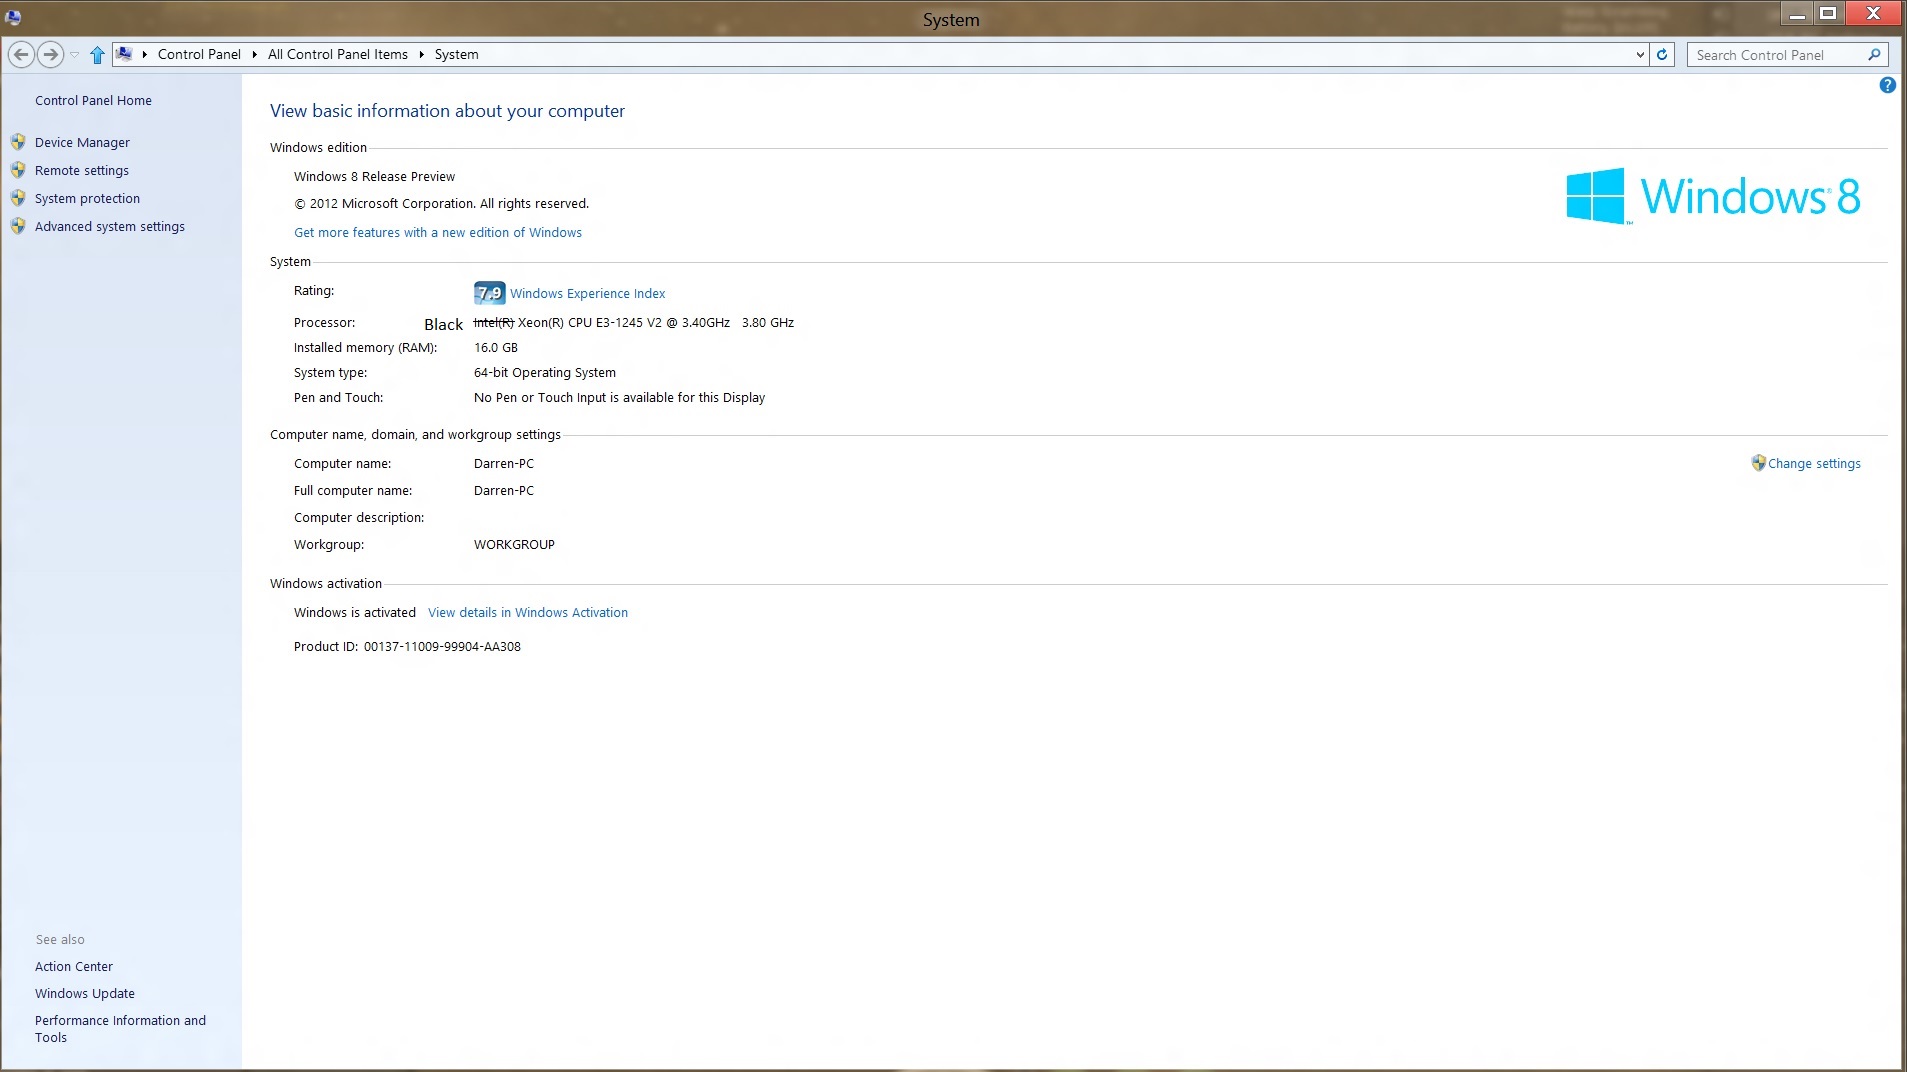Refresh the System page
The height and width of the screenshot is (1072, 1907).
pyautogui.click(x=1662, y=55)
